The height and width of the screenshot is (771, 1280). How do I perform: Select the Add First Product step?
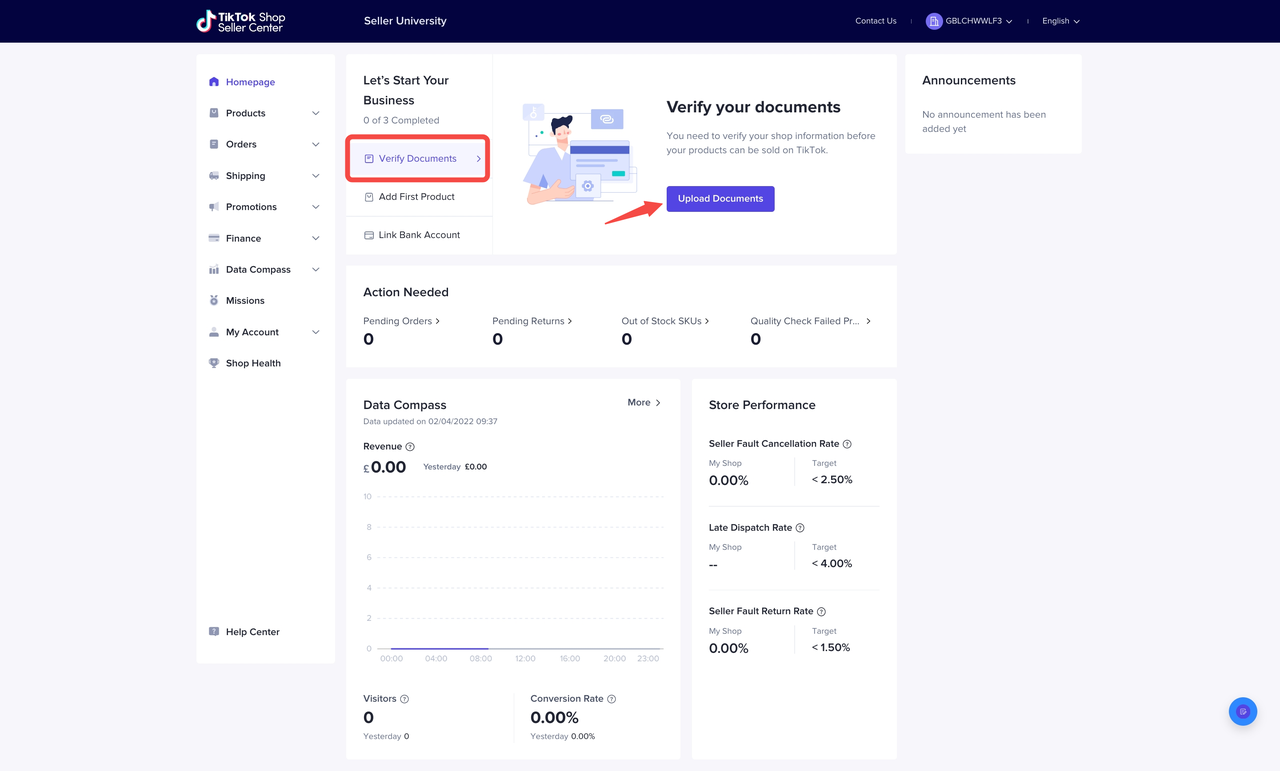point(410,196)
